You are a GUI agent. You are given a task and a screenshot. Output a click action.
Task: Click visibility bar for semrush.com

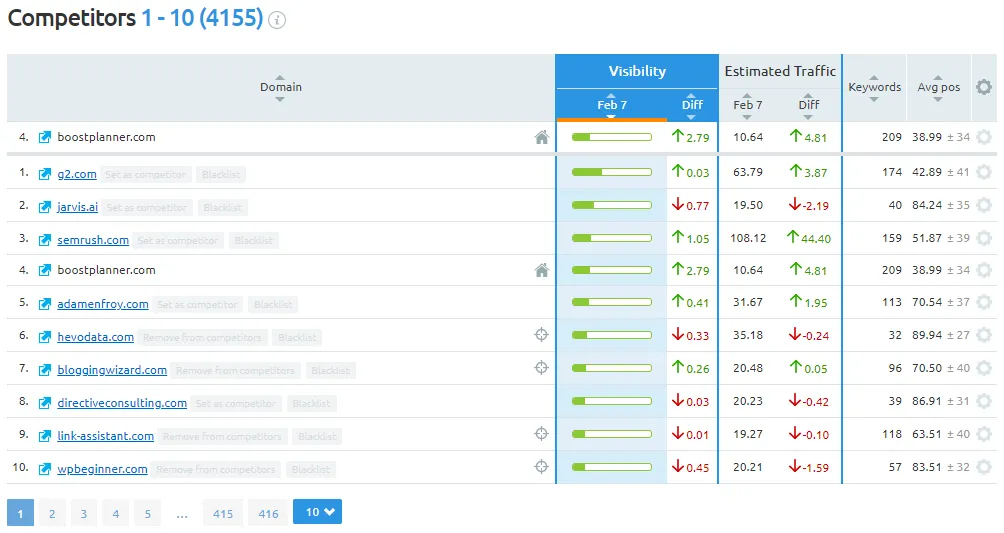click(611, 238)
